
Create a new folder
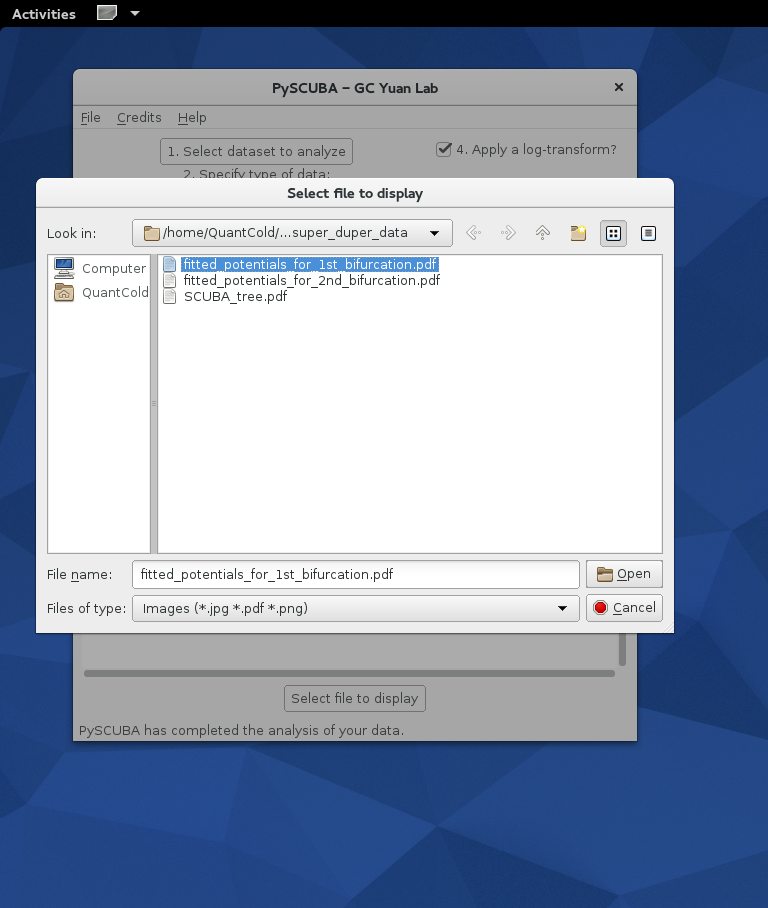(x=578, y=233)
